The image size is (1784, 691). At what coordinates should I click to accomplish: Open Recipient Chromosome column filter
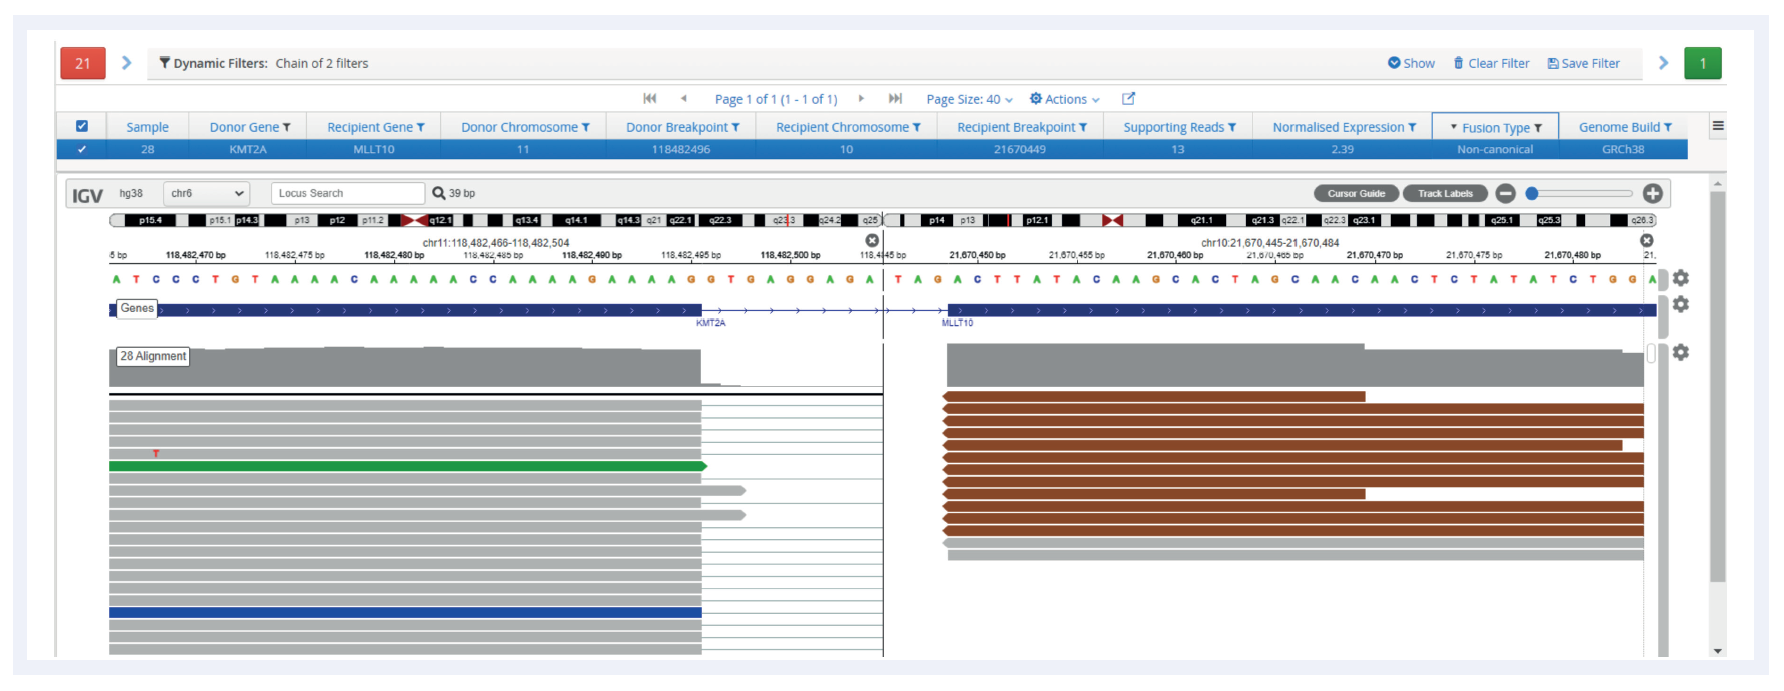pyautogui.click(x=917, y=127)
